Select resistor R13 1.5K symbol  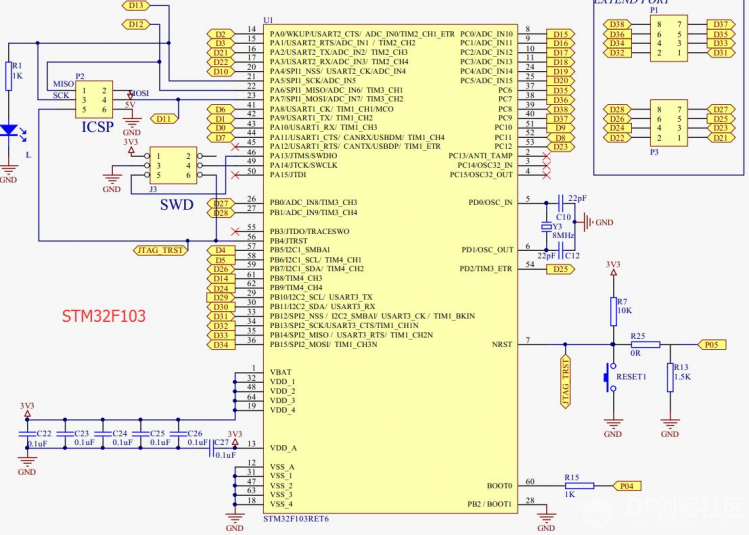[x=670, y=377]
